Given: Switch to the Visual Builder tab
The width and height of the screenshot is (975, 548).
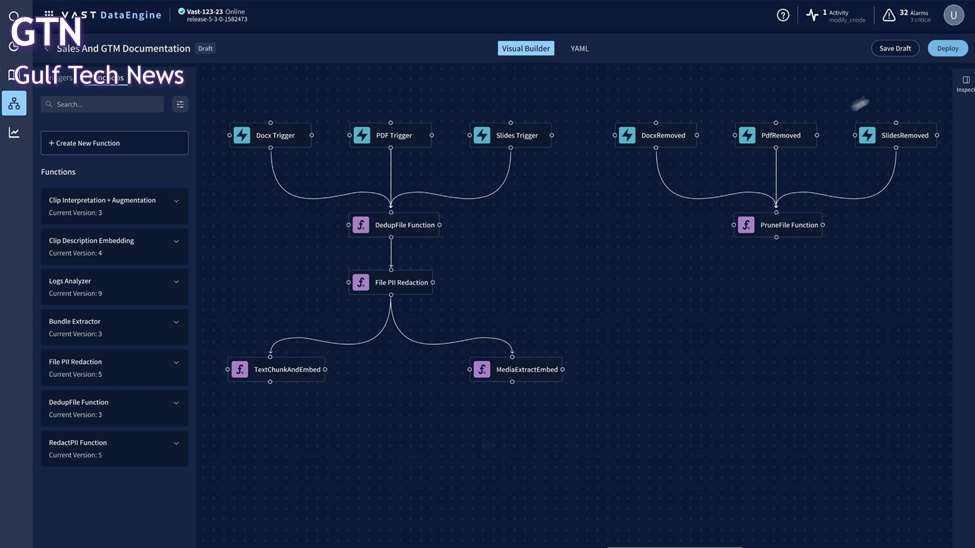Looking at the screenshot, I should (526, 48).
